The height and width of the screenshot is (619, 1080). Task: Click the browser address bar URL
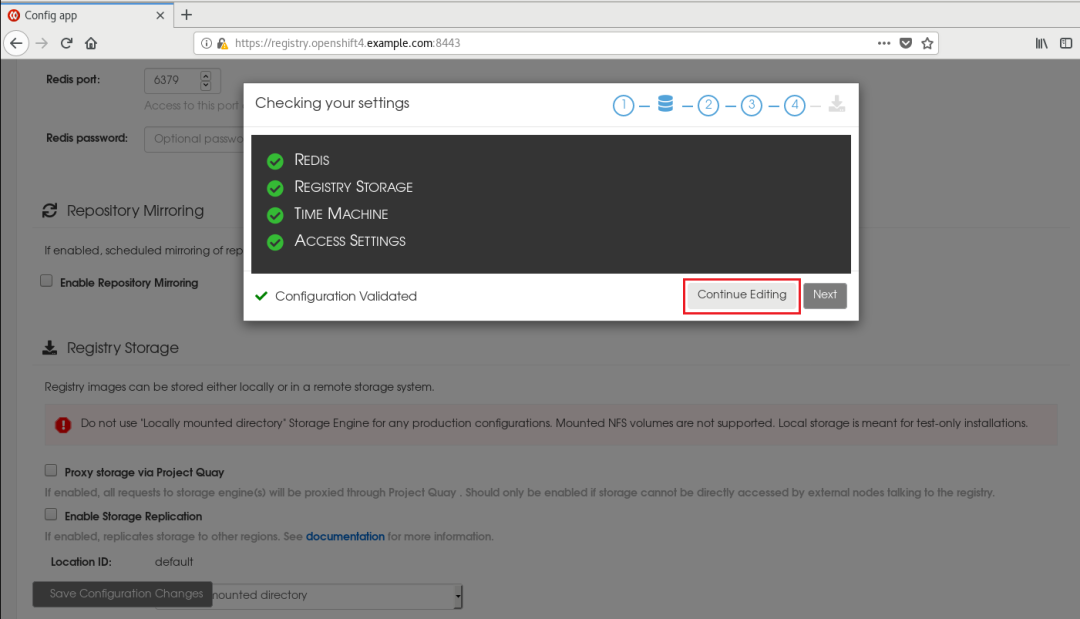coord(347,43)
